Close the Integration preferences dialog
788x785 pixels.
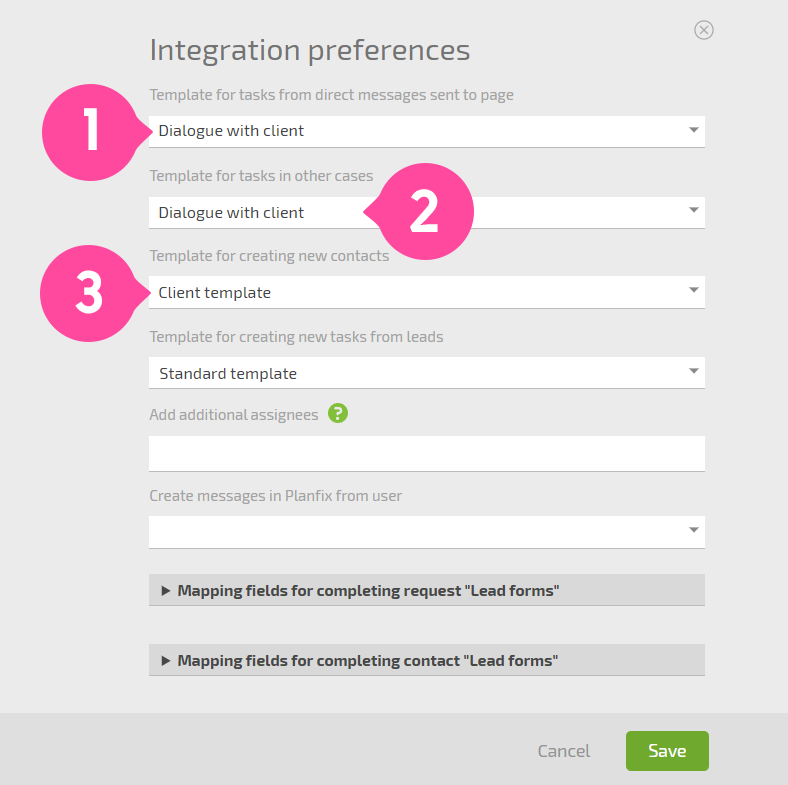point(704,30)
